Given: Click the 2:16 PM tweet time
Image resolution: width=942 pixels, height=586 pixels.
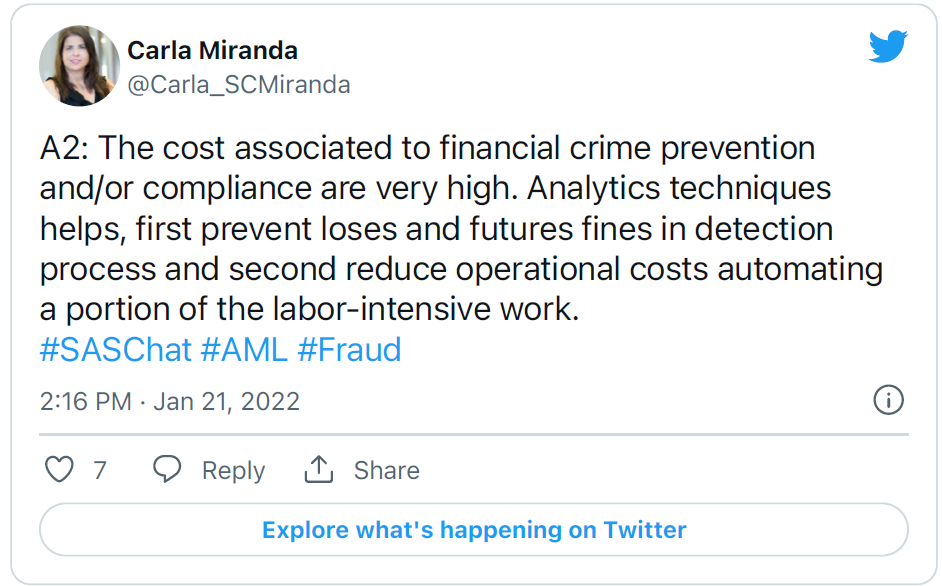Looking at the screenshot, I should coord(85,401).
